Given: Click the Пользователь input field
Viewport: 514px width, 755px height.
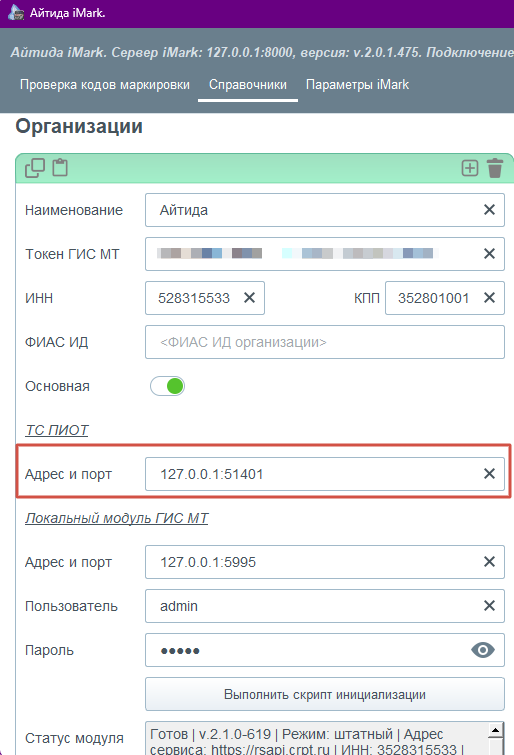Looking at the screenshot, I should [x=325, y=606].
